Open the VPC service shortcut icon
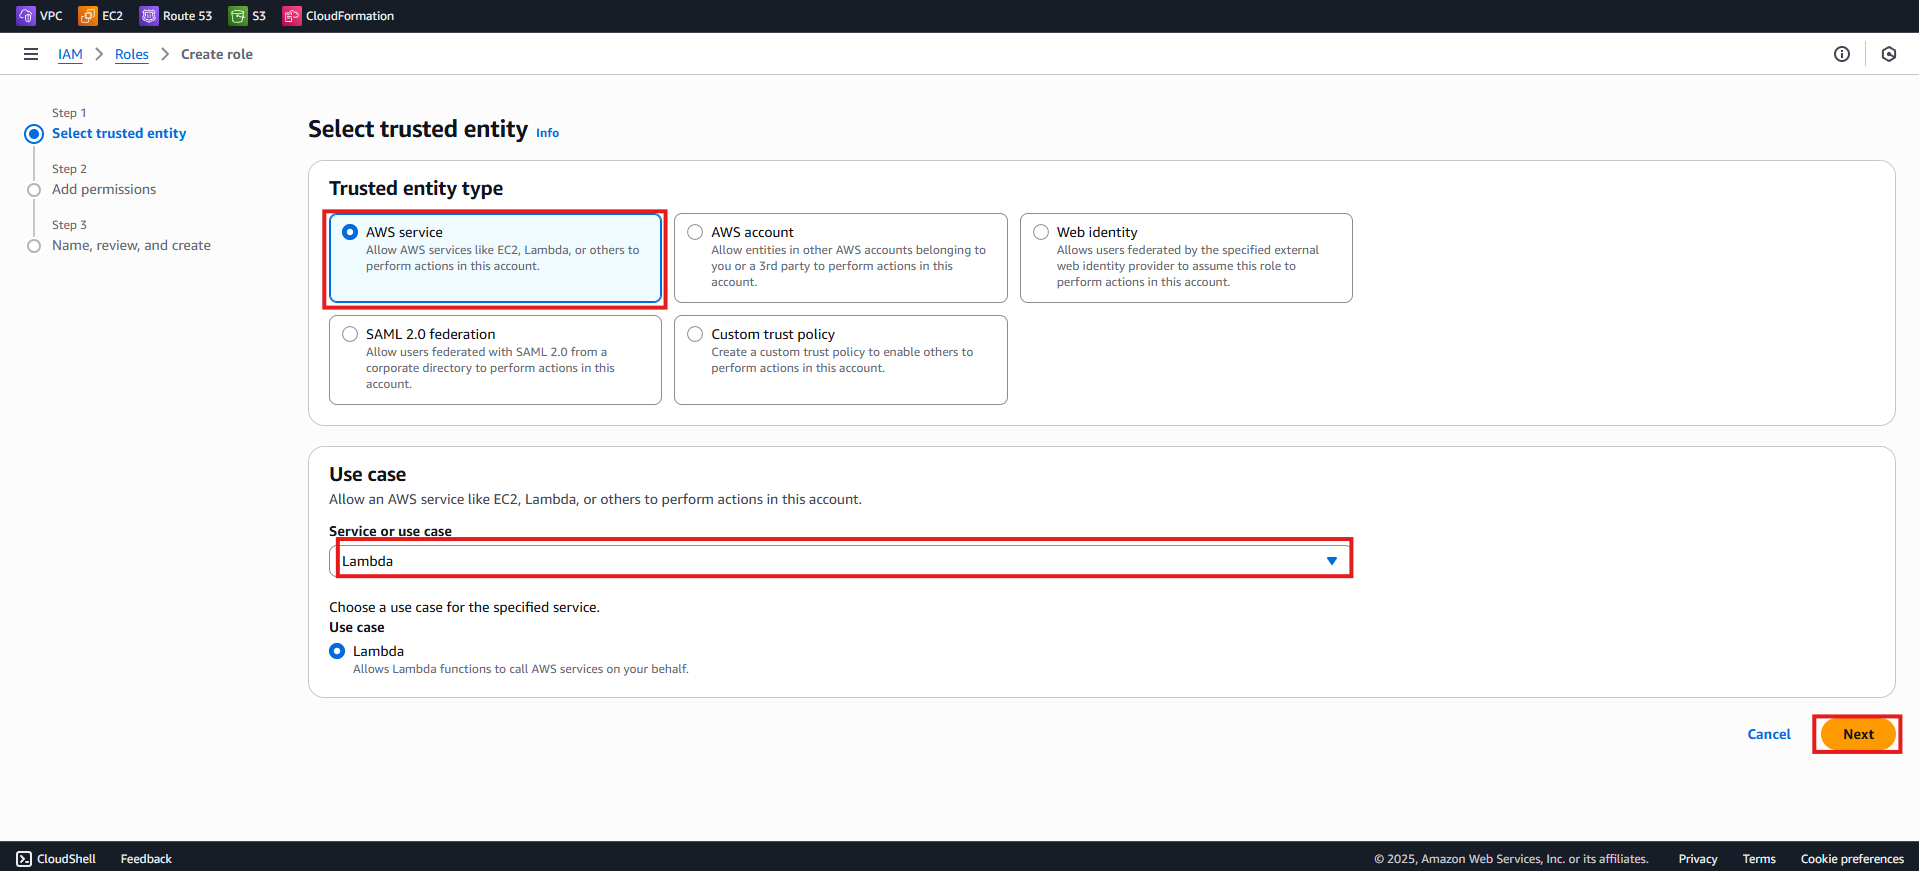Screen dimensions: 1919x871 pyautogui.click(x=26, y=16)
